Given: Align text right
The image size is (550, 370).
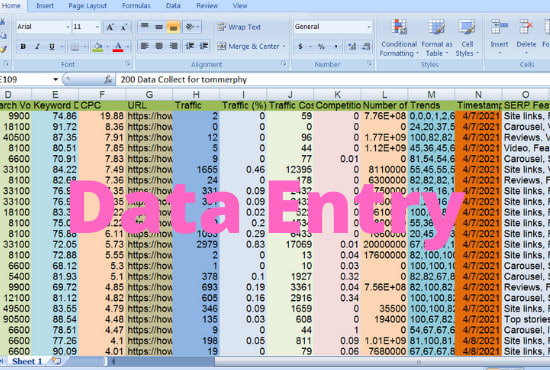Looking at the screenshot, I should click(173, 46).
